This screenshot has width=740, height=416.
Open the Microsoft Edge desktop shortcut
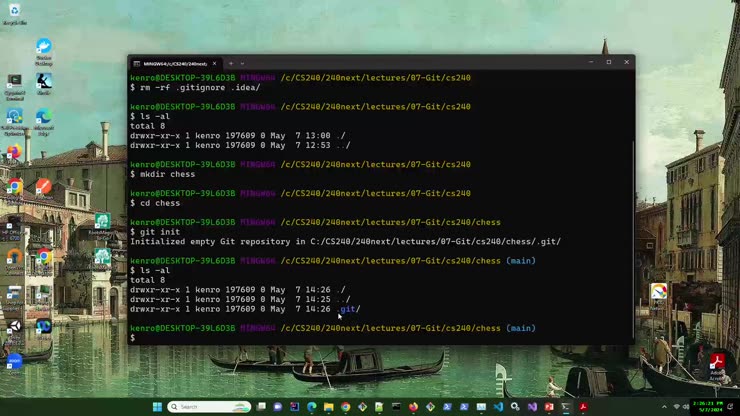[x=44, y=121]
